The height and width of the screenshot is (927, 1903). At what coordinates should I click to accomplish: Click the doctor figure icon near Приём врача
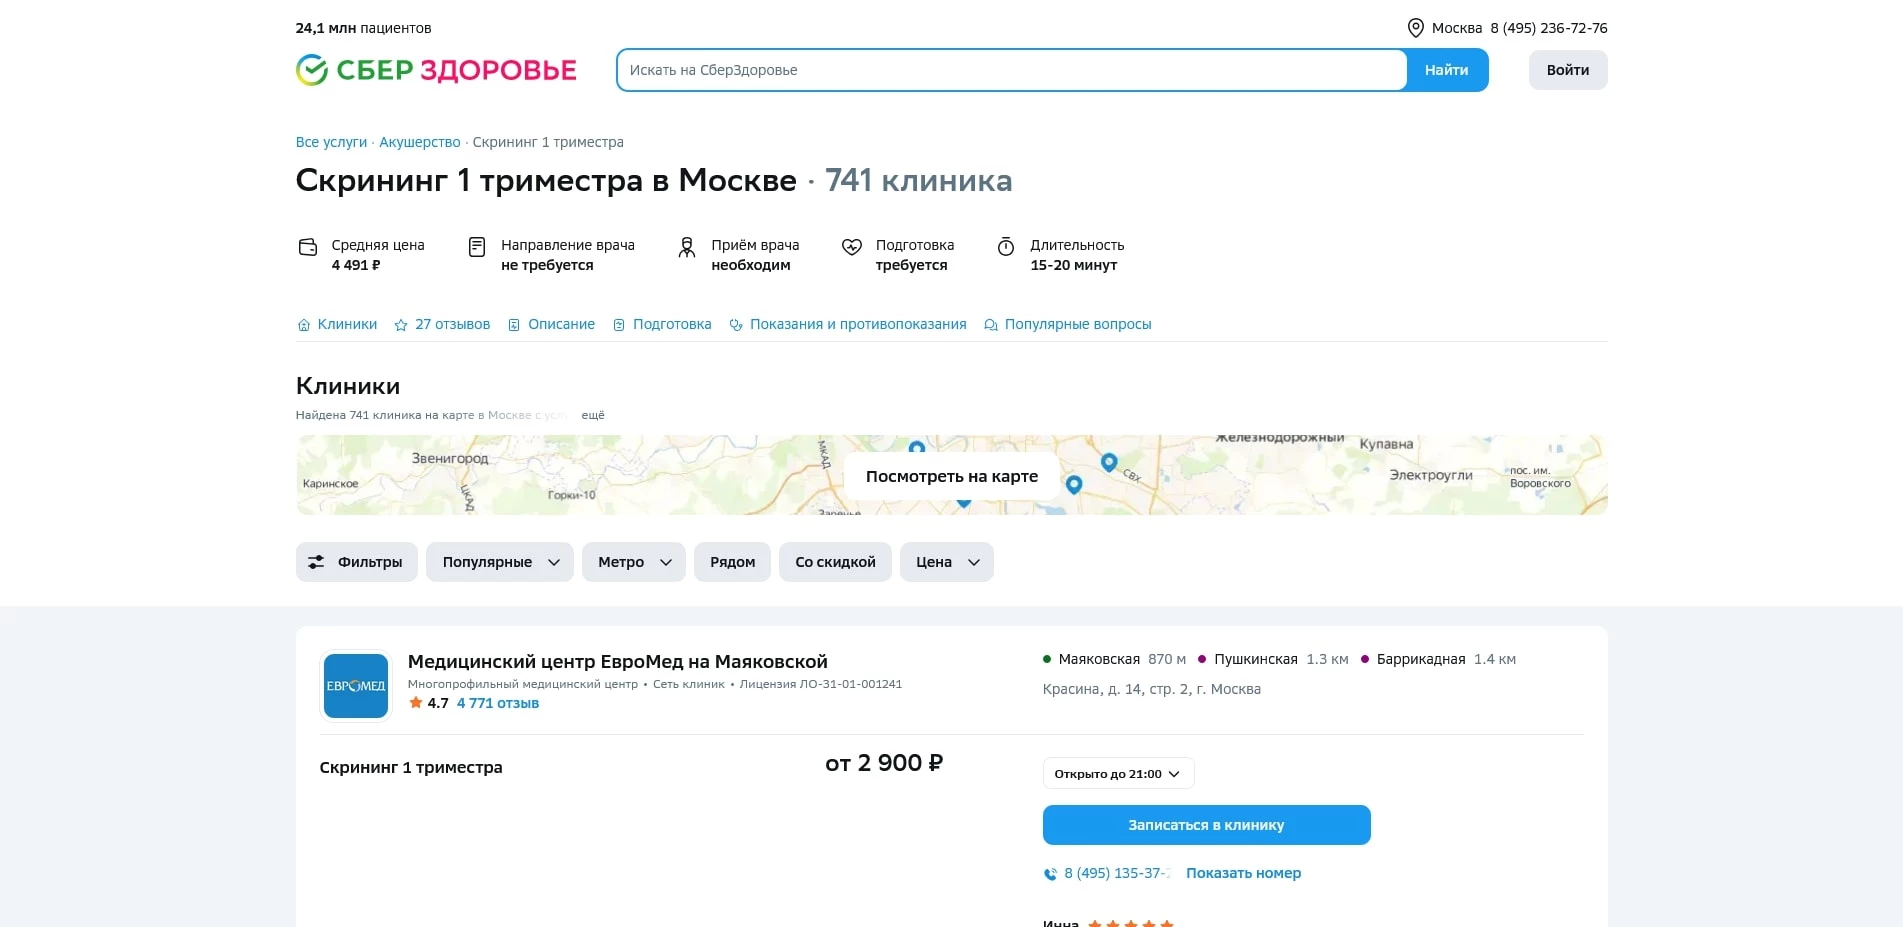686,247
